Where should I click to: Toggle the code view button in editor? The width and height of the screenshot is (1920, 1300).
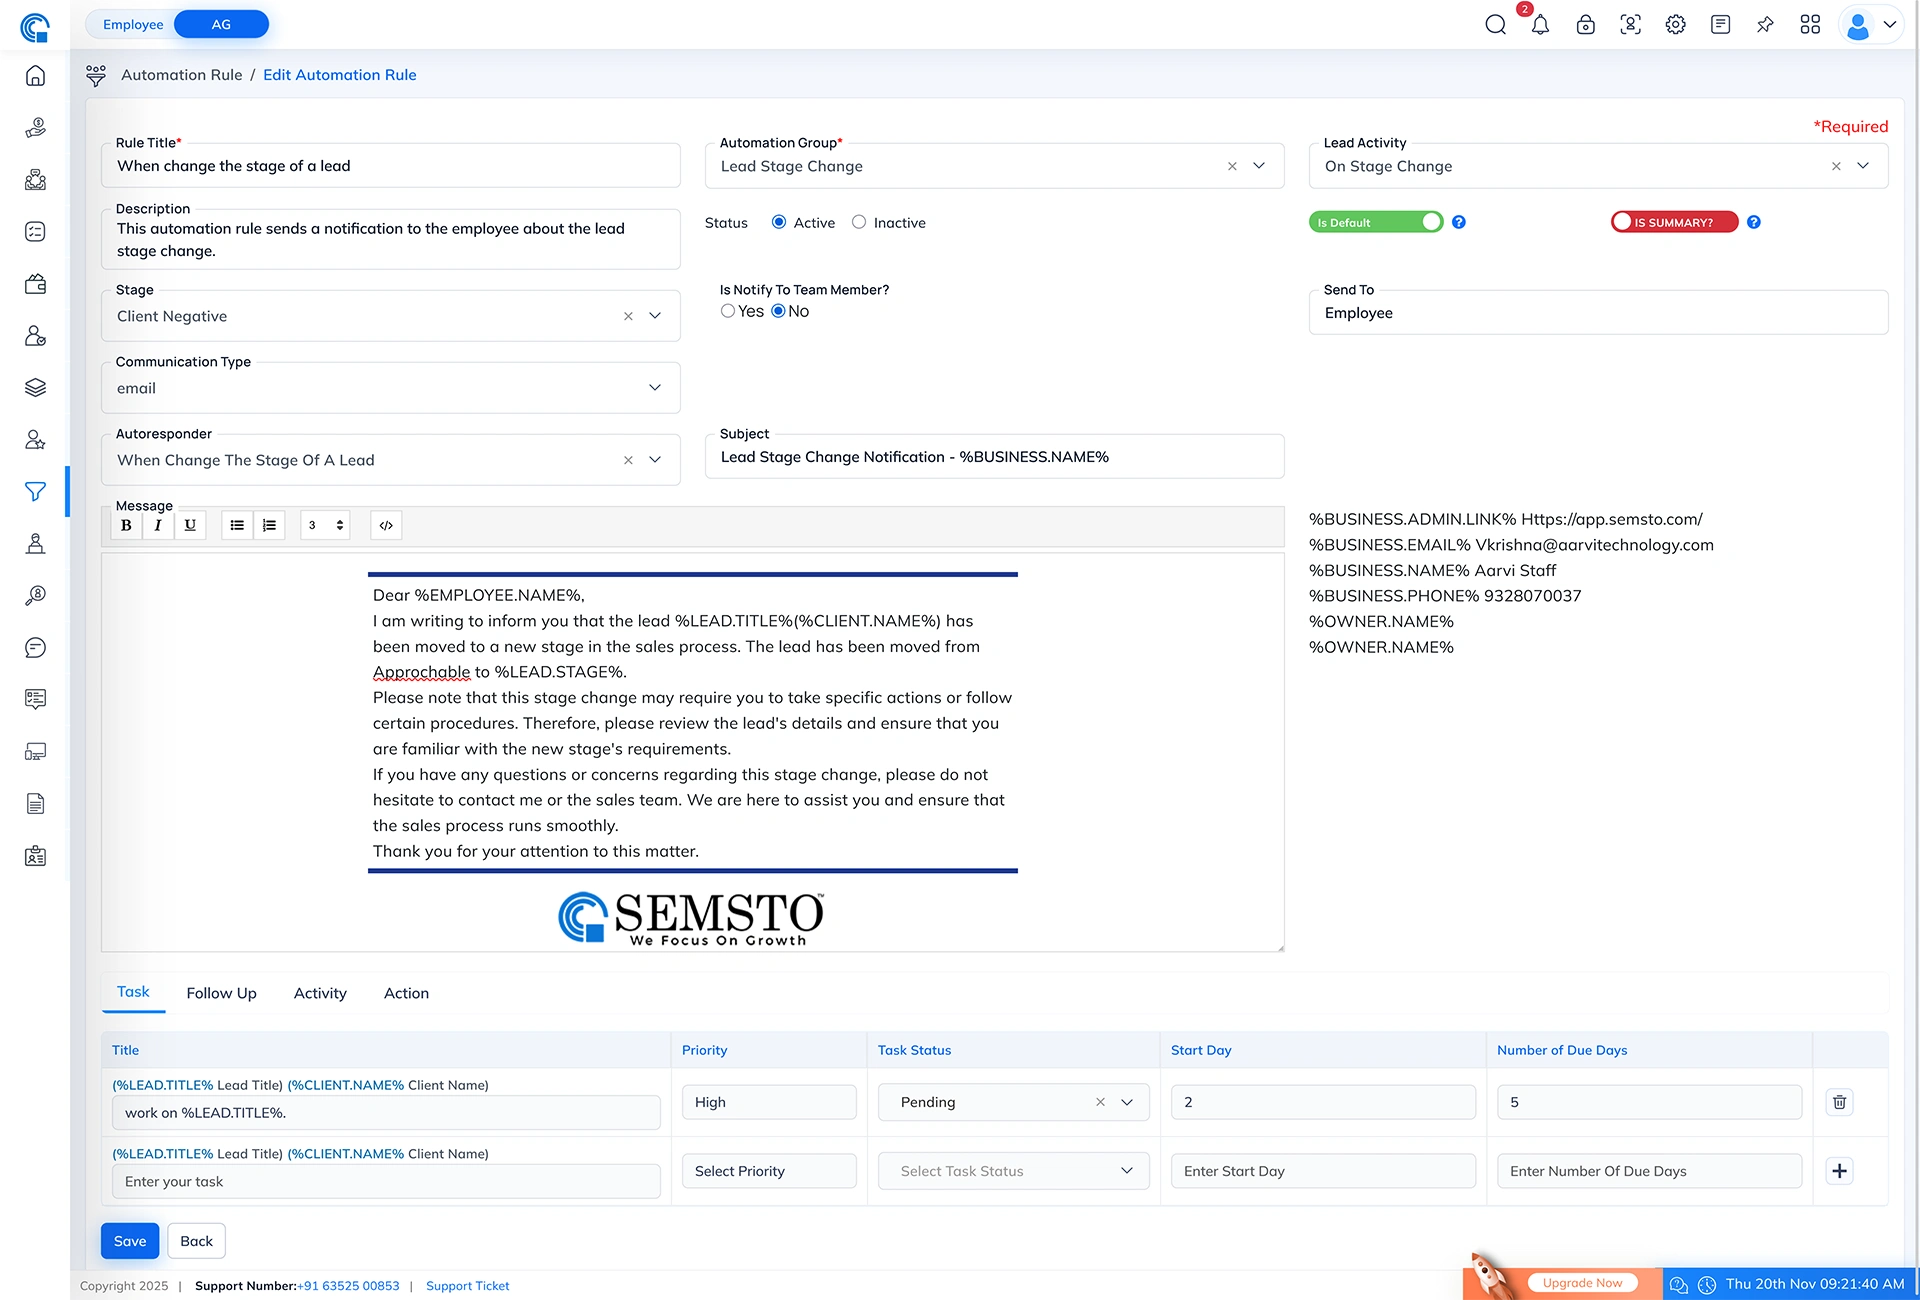[386, 525]
